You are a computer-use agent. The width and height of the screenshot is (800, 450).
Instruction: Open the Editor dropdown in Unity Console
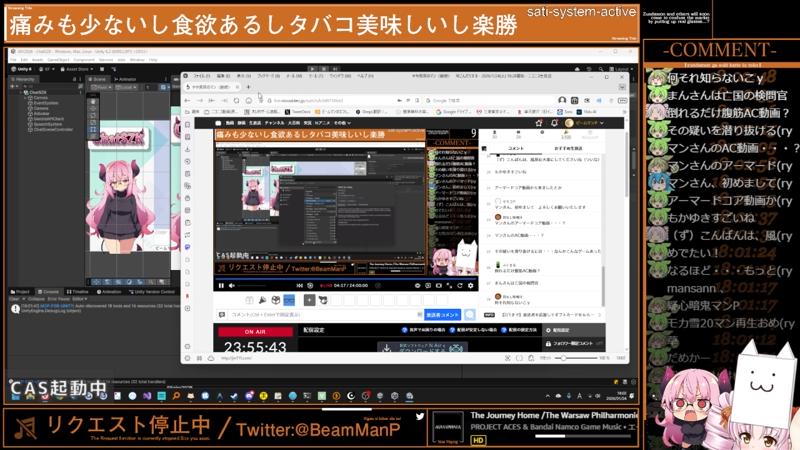[80, 299]
